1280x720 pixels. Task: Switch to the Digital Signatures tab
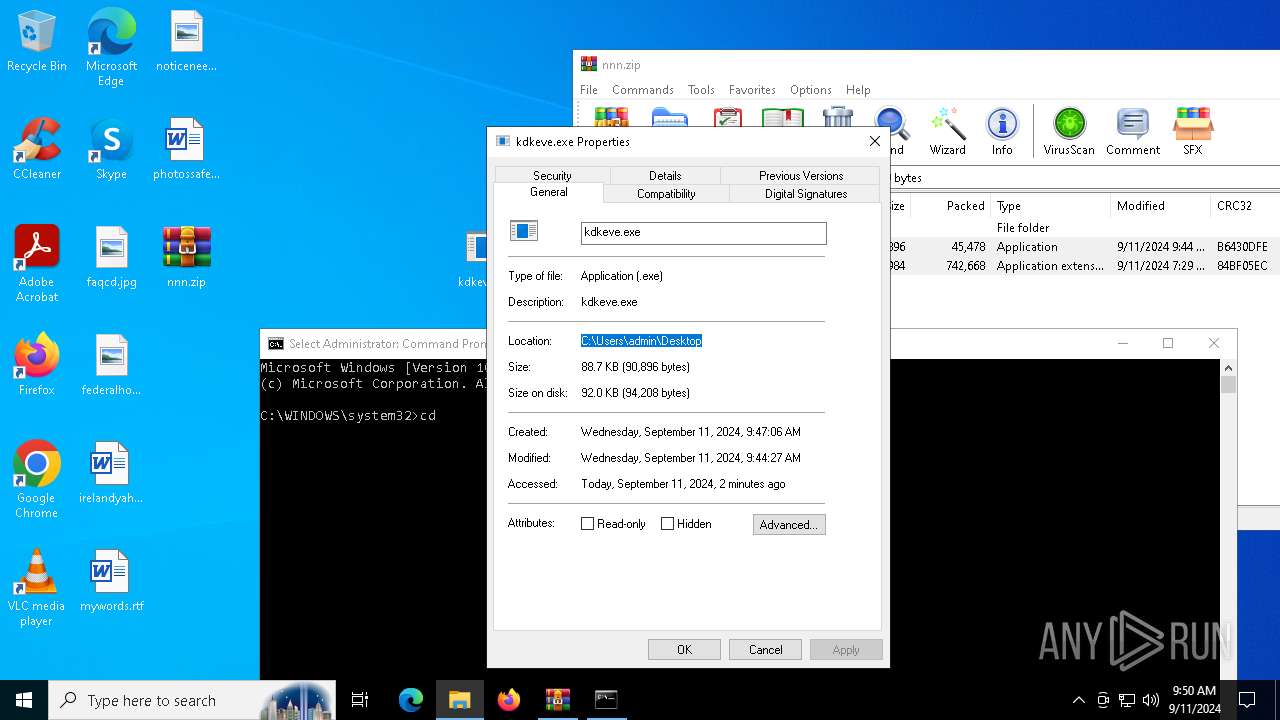click(806, 194)
